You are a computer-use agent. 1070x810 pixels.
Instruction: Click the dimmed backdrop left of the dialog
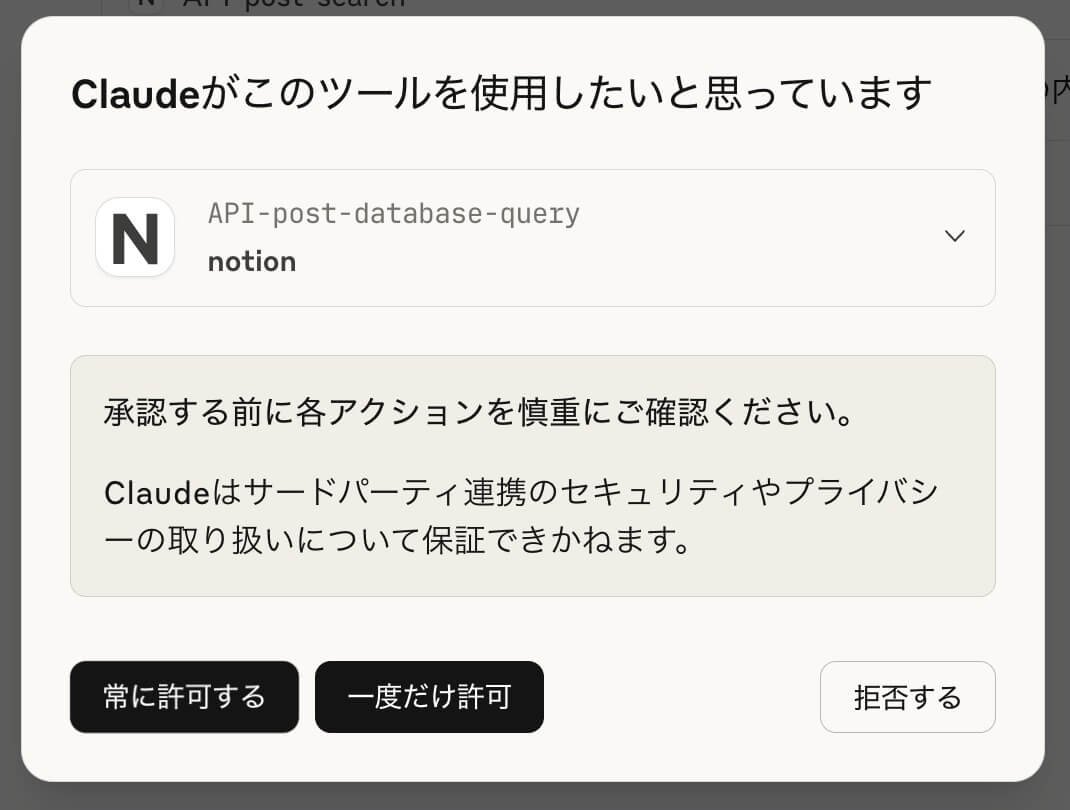(x=10, y=400)
